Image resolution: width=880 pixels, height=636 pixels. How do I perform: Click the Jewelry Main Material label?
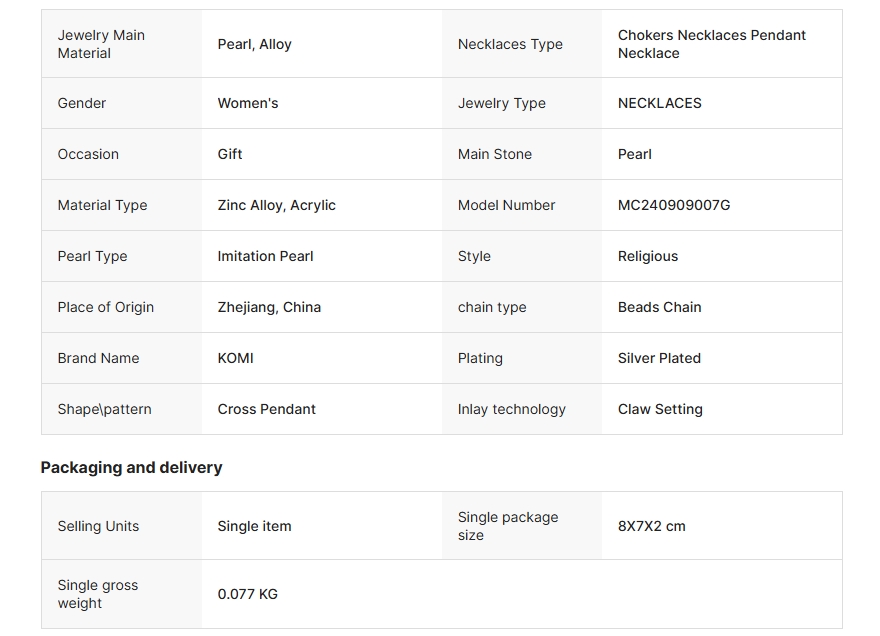click(101, 44)
